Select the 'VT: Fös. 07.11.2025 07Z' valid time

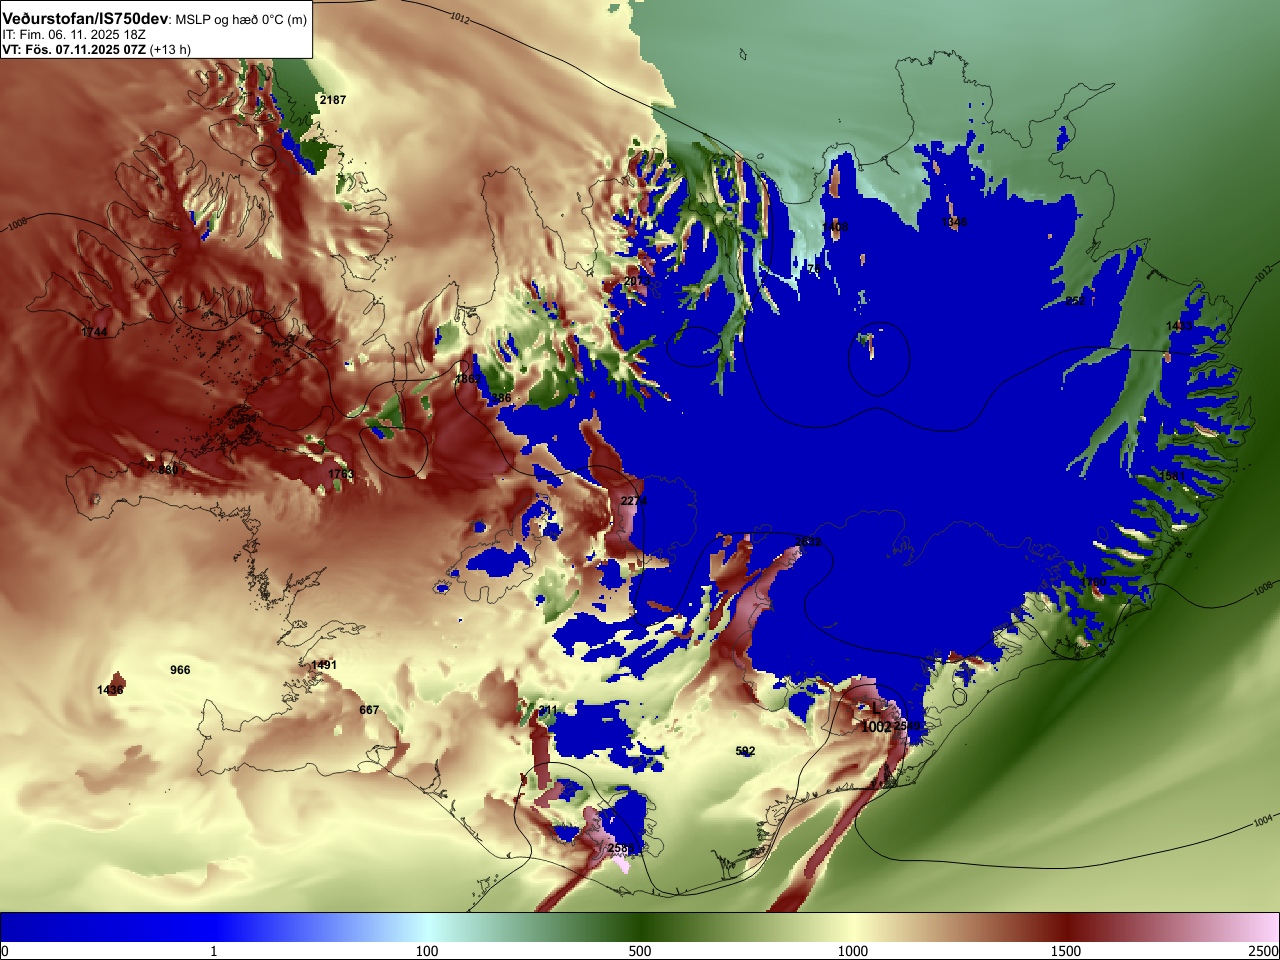(74, 49)
